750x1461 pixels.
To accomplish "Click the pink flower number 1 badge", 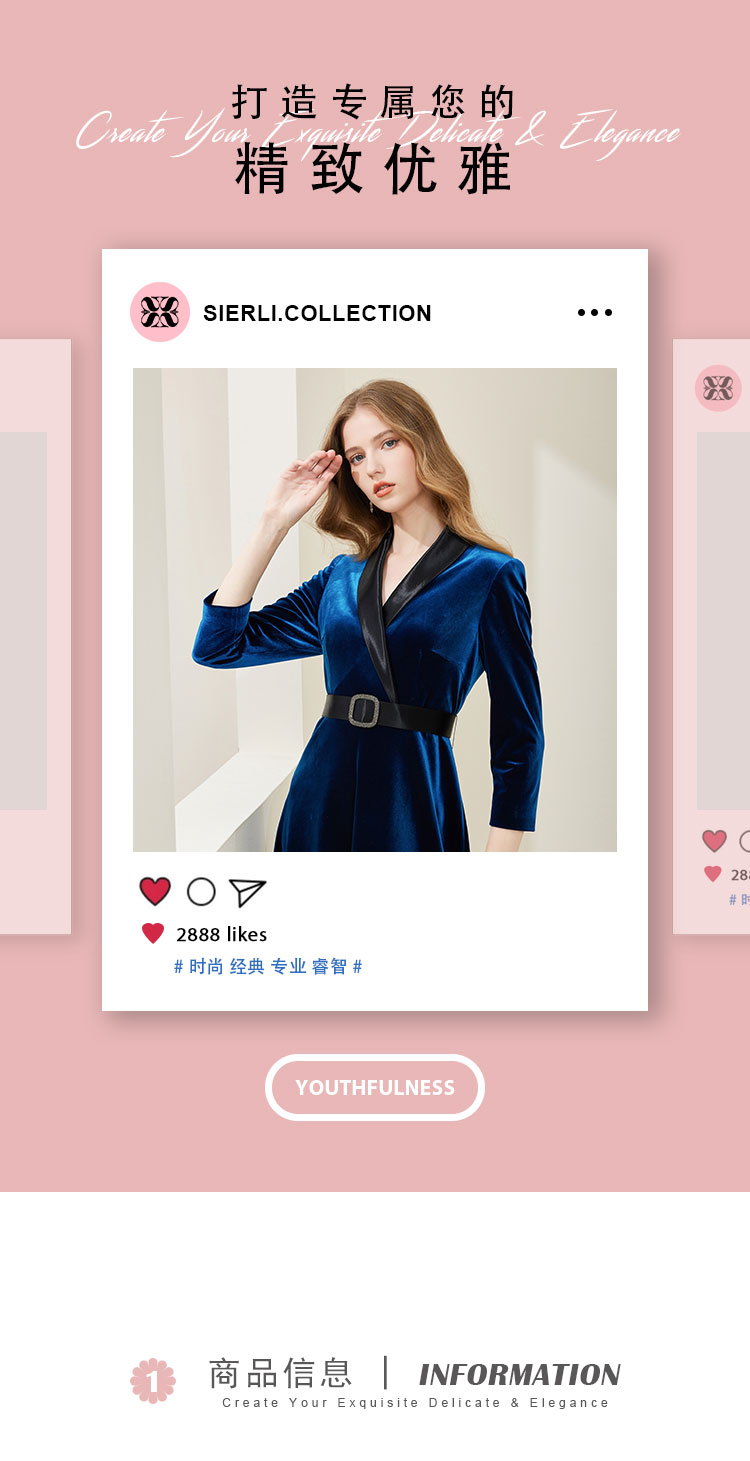I will coord(153,1380).
